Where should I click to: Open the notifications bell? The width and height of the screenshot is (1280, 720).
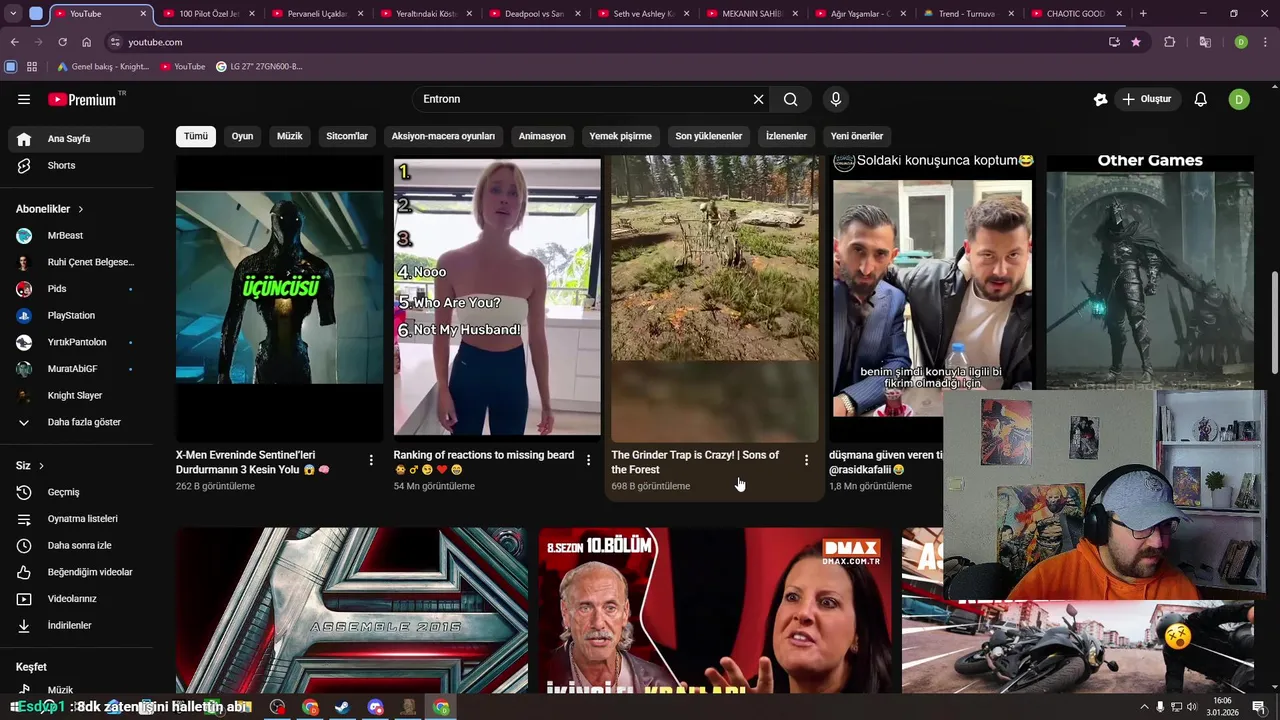point(1201,99)
